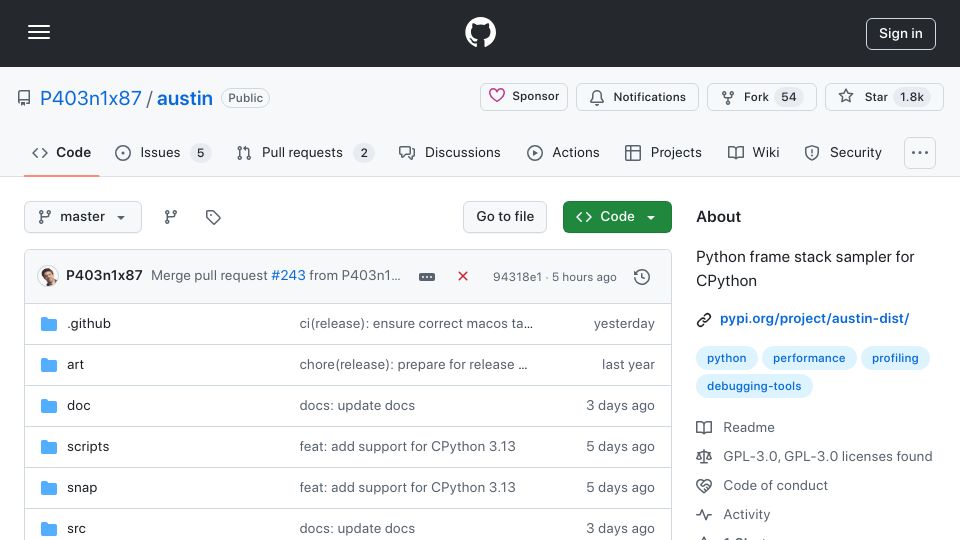This screenshot has width=960, height=540.
Task: Expand the commit message ellipsis
Action: pos(427,277)
